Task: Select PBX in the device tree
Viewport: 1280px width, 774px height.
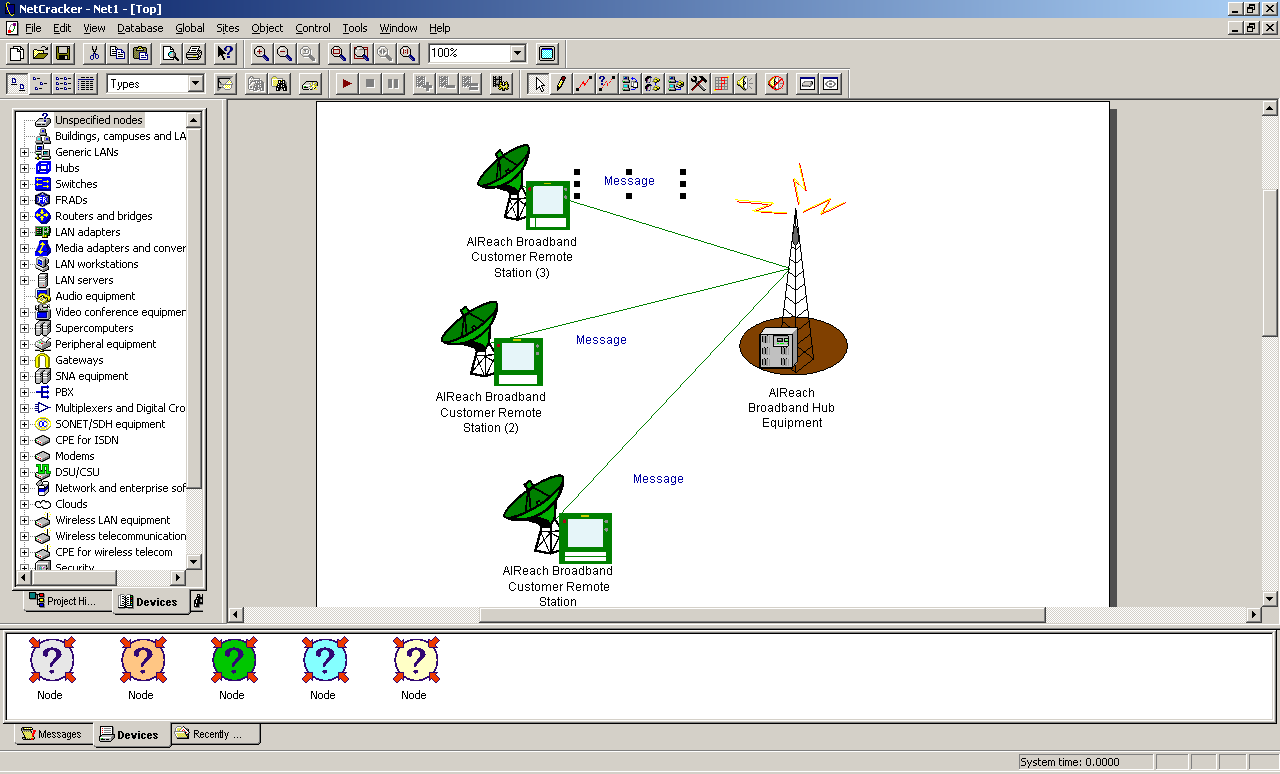Action: (x=64, y=392)
